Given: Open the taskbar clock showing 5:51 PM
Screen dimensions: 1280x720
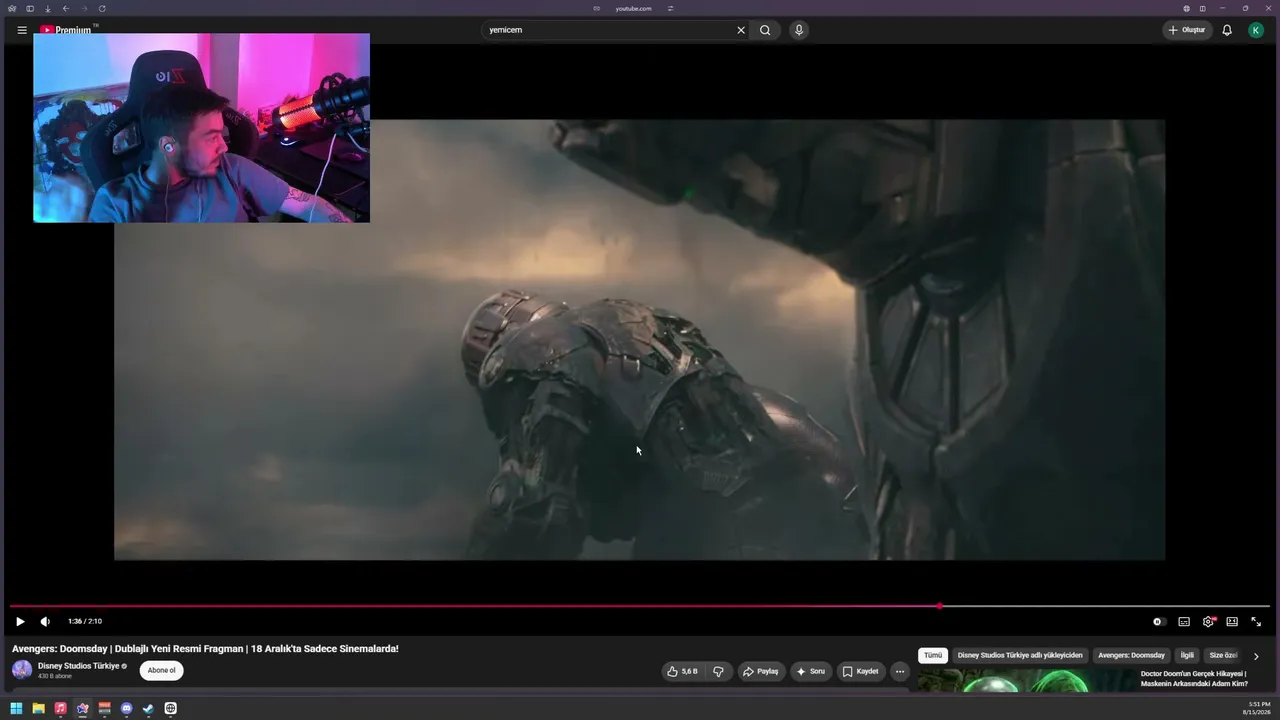Looking at the screenshot, I should tap(1258, 708).
